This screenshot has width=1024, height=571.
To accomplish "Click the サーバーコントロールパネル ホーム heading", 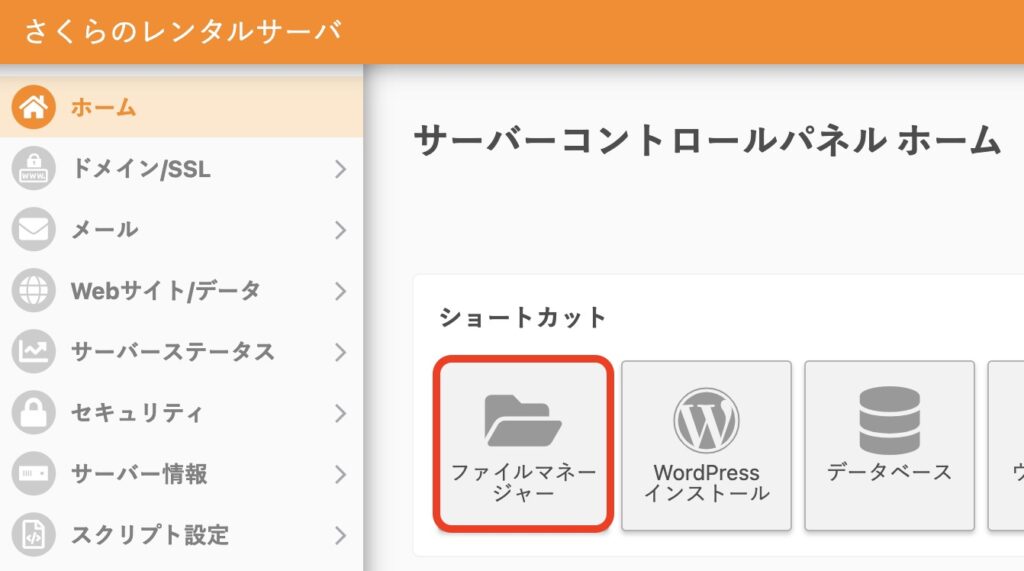I will 707,140.
